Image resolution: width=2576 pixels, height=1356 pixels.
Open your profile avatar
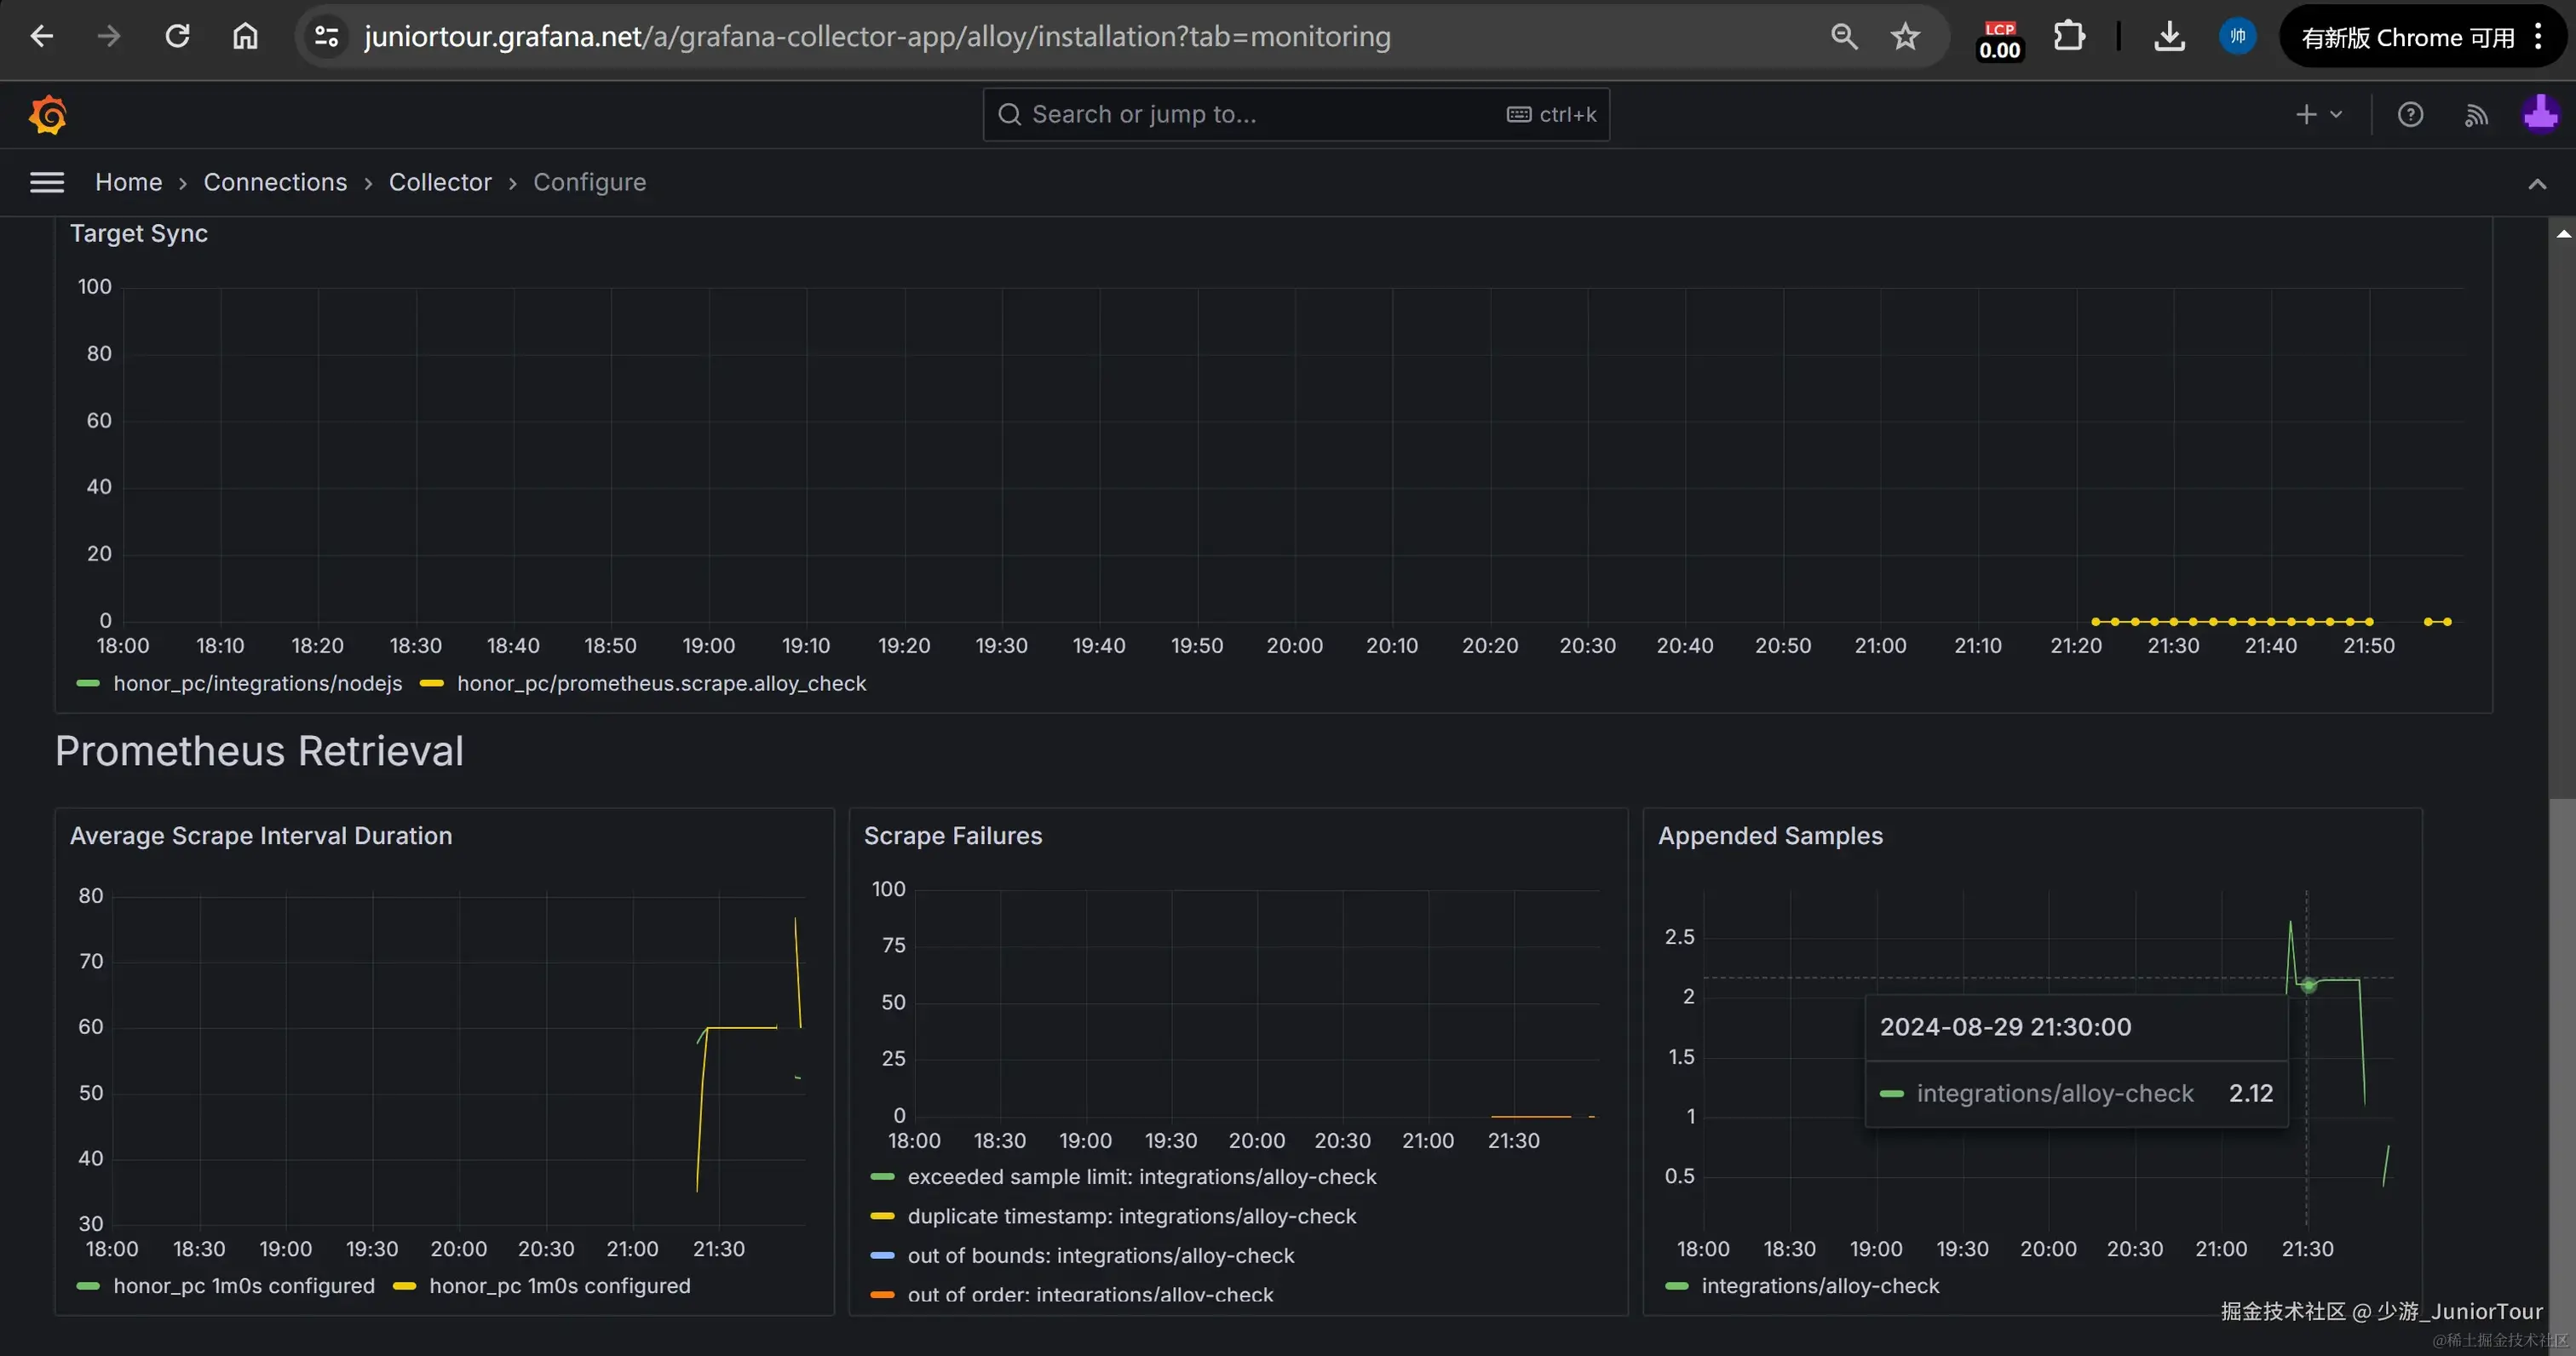coord(2541,114)
